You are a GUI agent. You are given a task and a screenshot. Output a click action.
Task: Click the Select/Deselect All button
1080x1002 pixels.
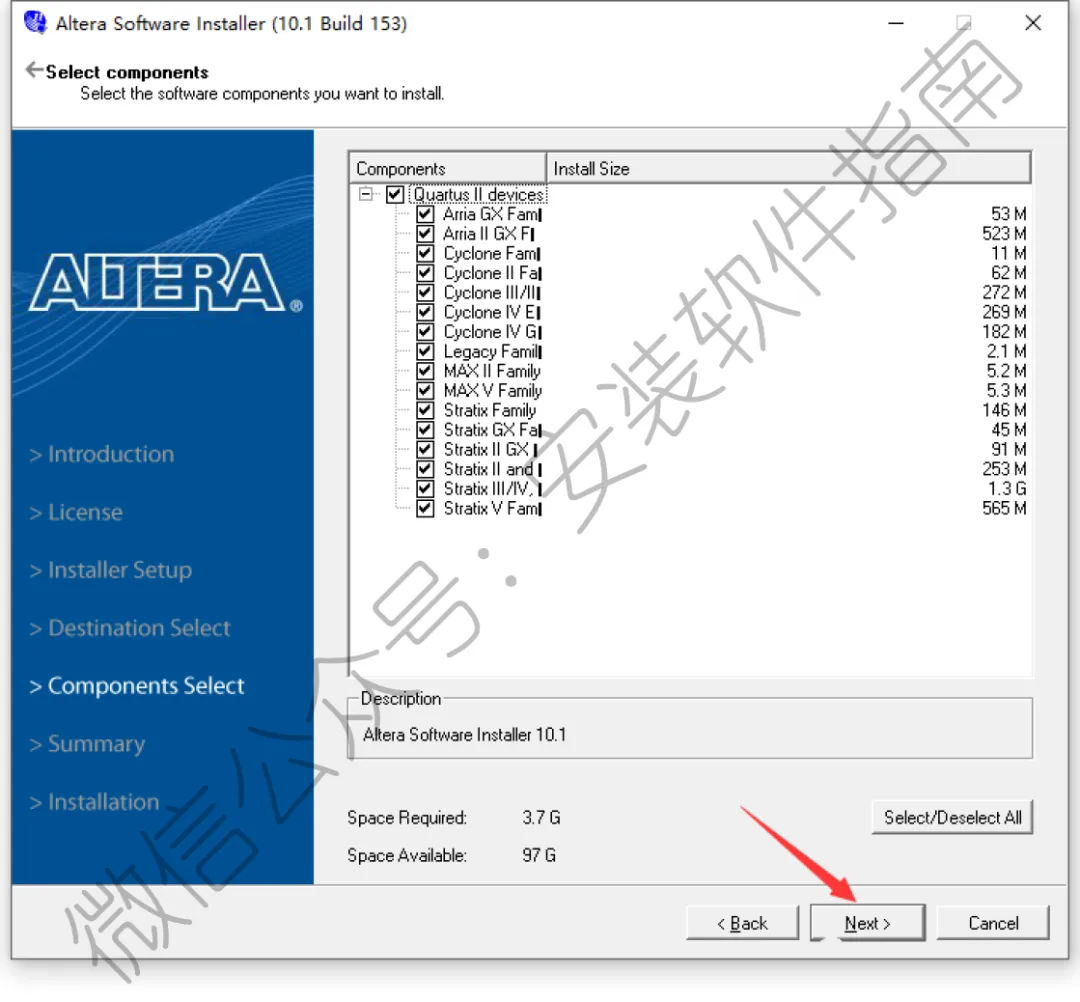tap(952, 817)
